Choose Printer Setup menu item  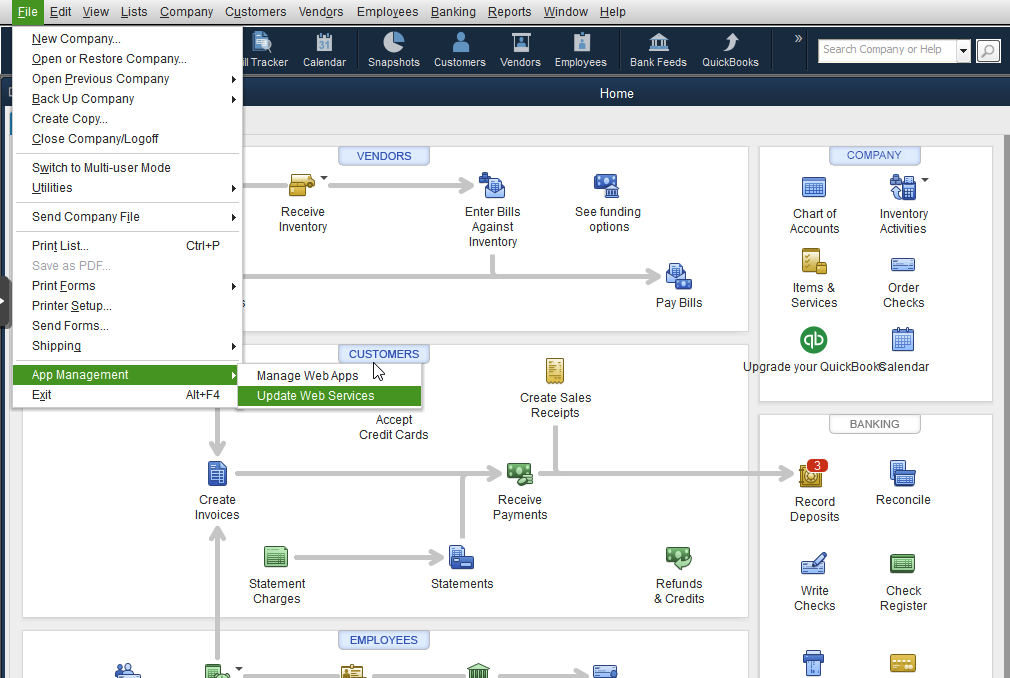(x=128, y=306)
